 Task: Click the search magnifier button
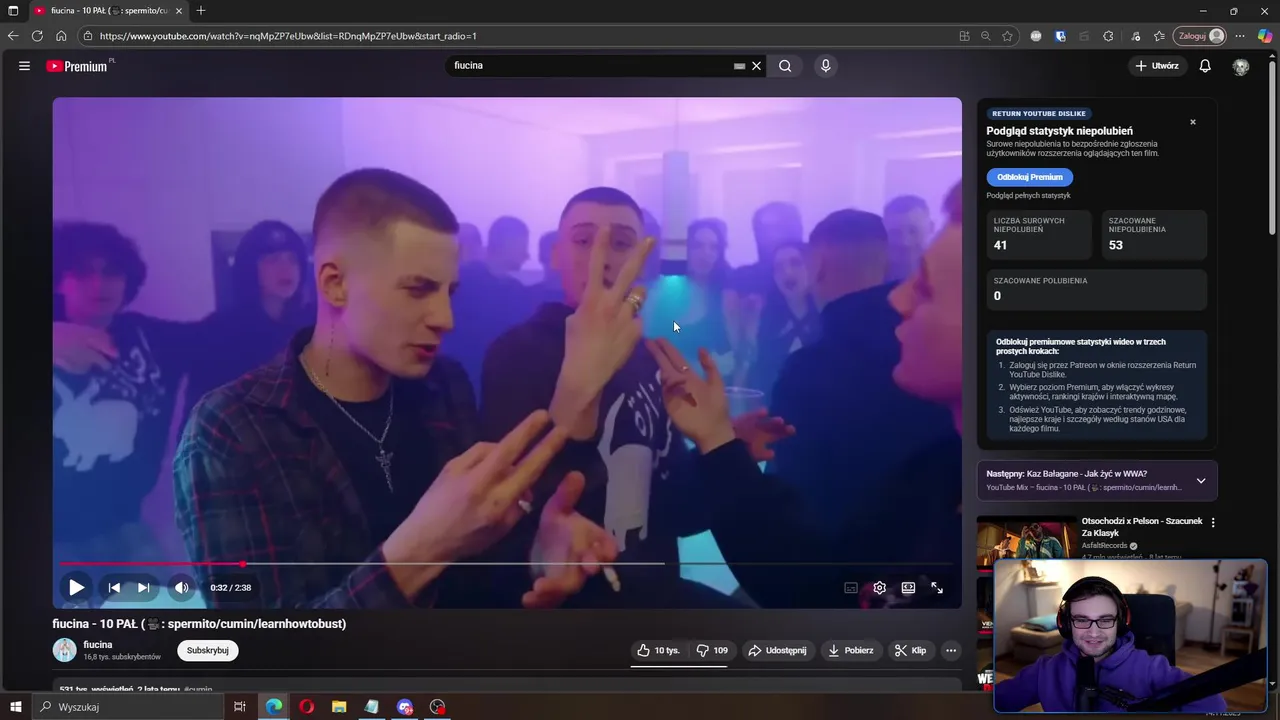(x=785, y=66)
